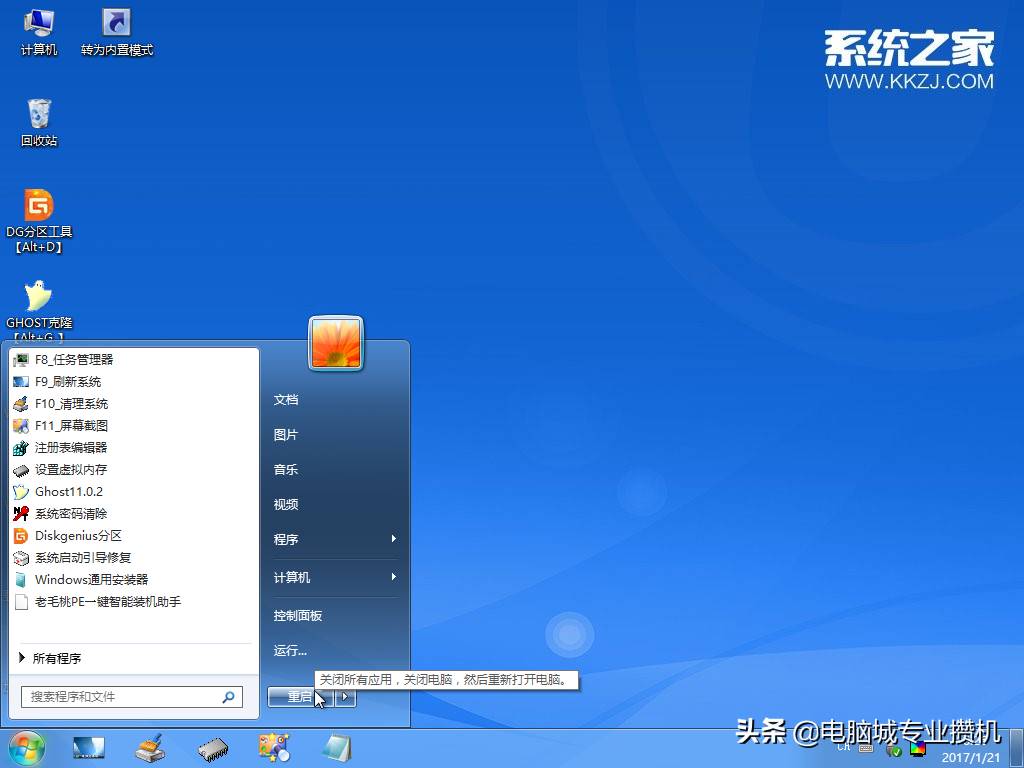The height and width of the screenshot is (768, 1024).
Task: Open the memory chip icon on the taskbar
Action: click(x=212, y=747)
